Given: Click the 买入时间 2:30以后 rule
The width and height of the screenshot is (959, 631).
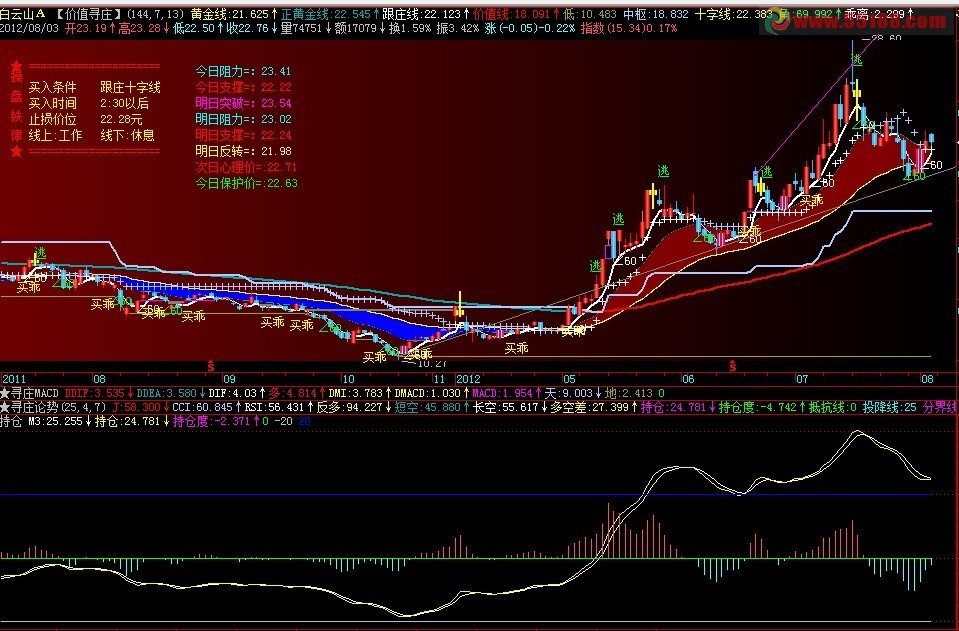Looking at the screenshot, I should coord(89,103).
